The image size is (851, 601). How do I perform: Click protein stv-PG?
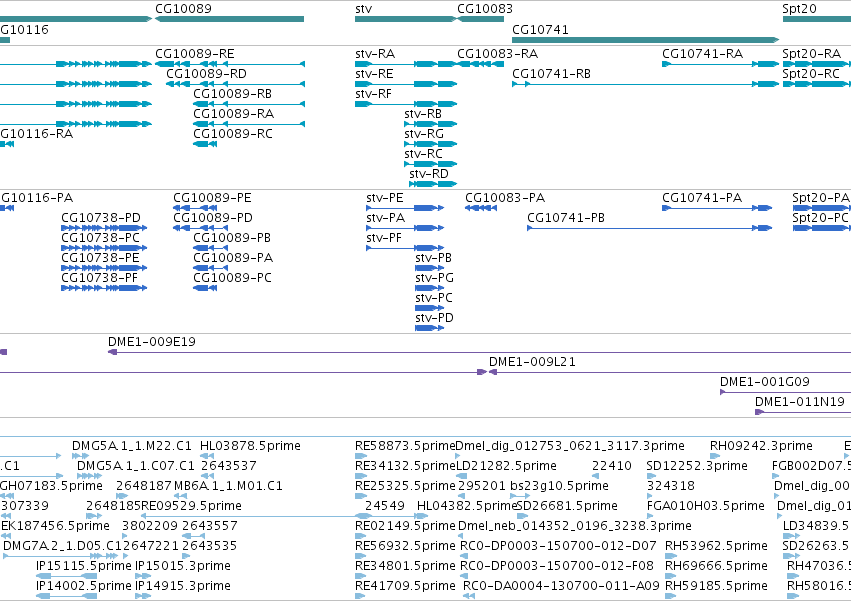click(430, 288)
